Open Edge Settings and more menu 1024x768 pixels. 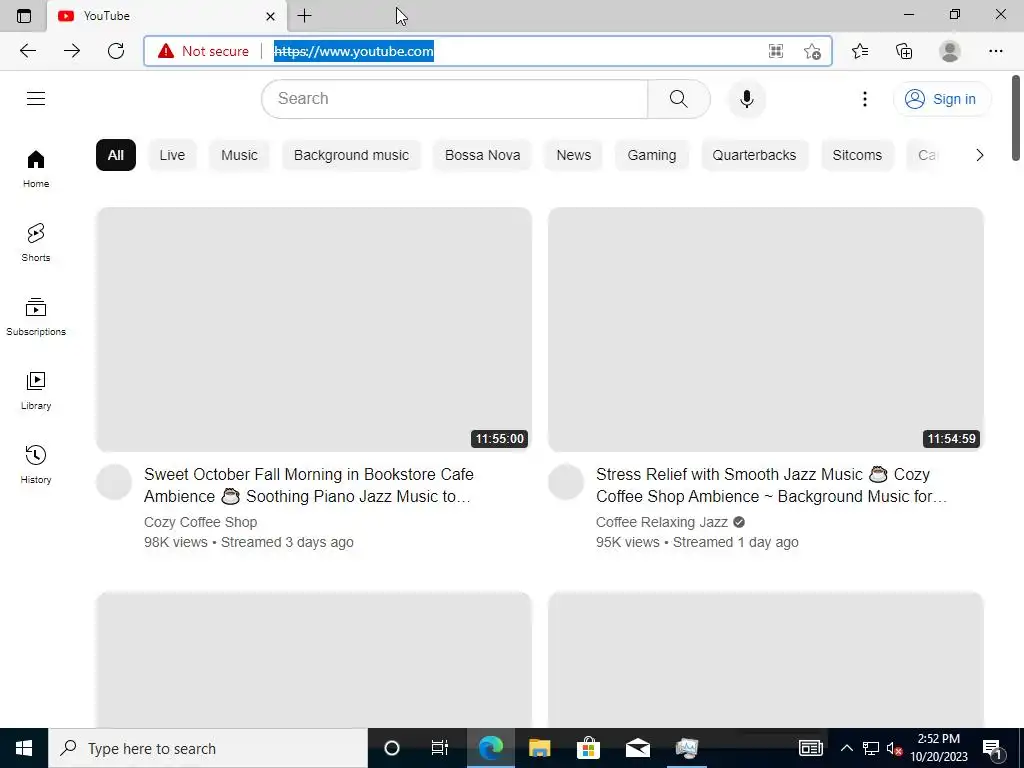coord(995,51)
